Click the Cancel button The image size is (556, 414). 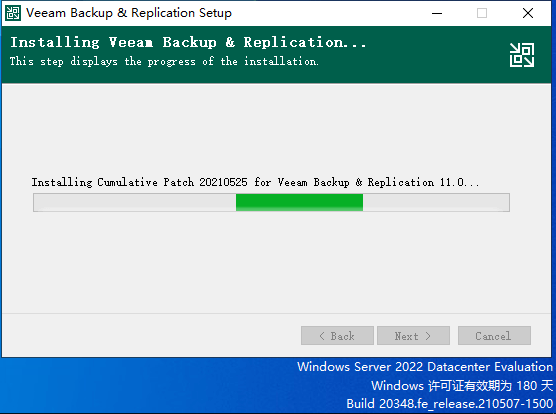(x=494, y=335)
